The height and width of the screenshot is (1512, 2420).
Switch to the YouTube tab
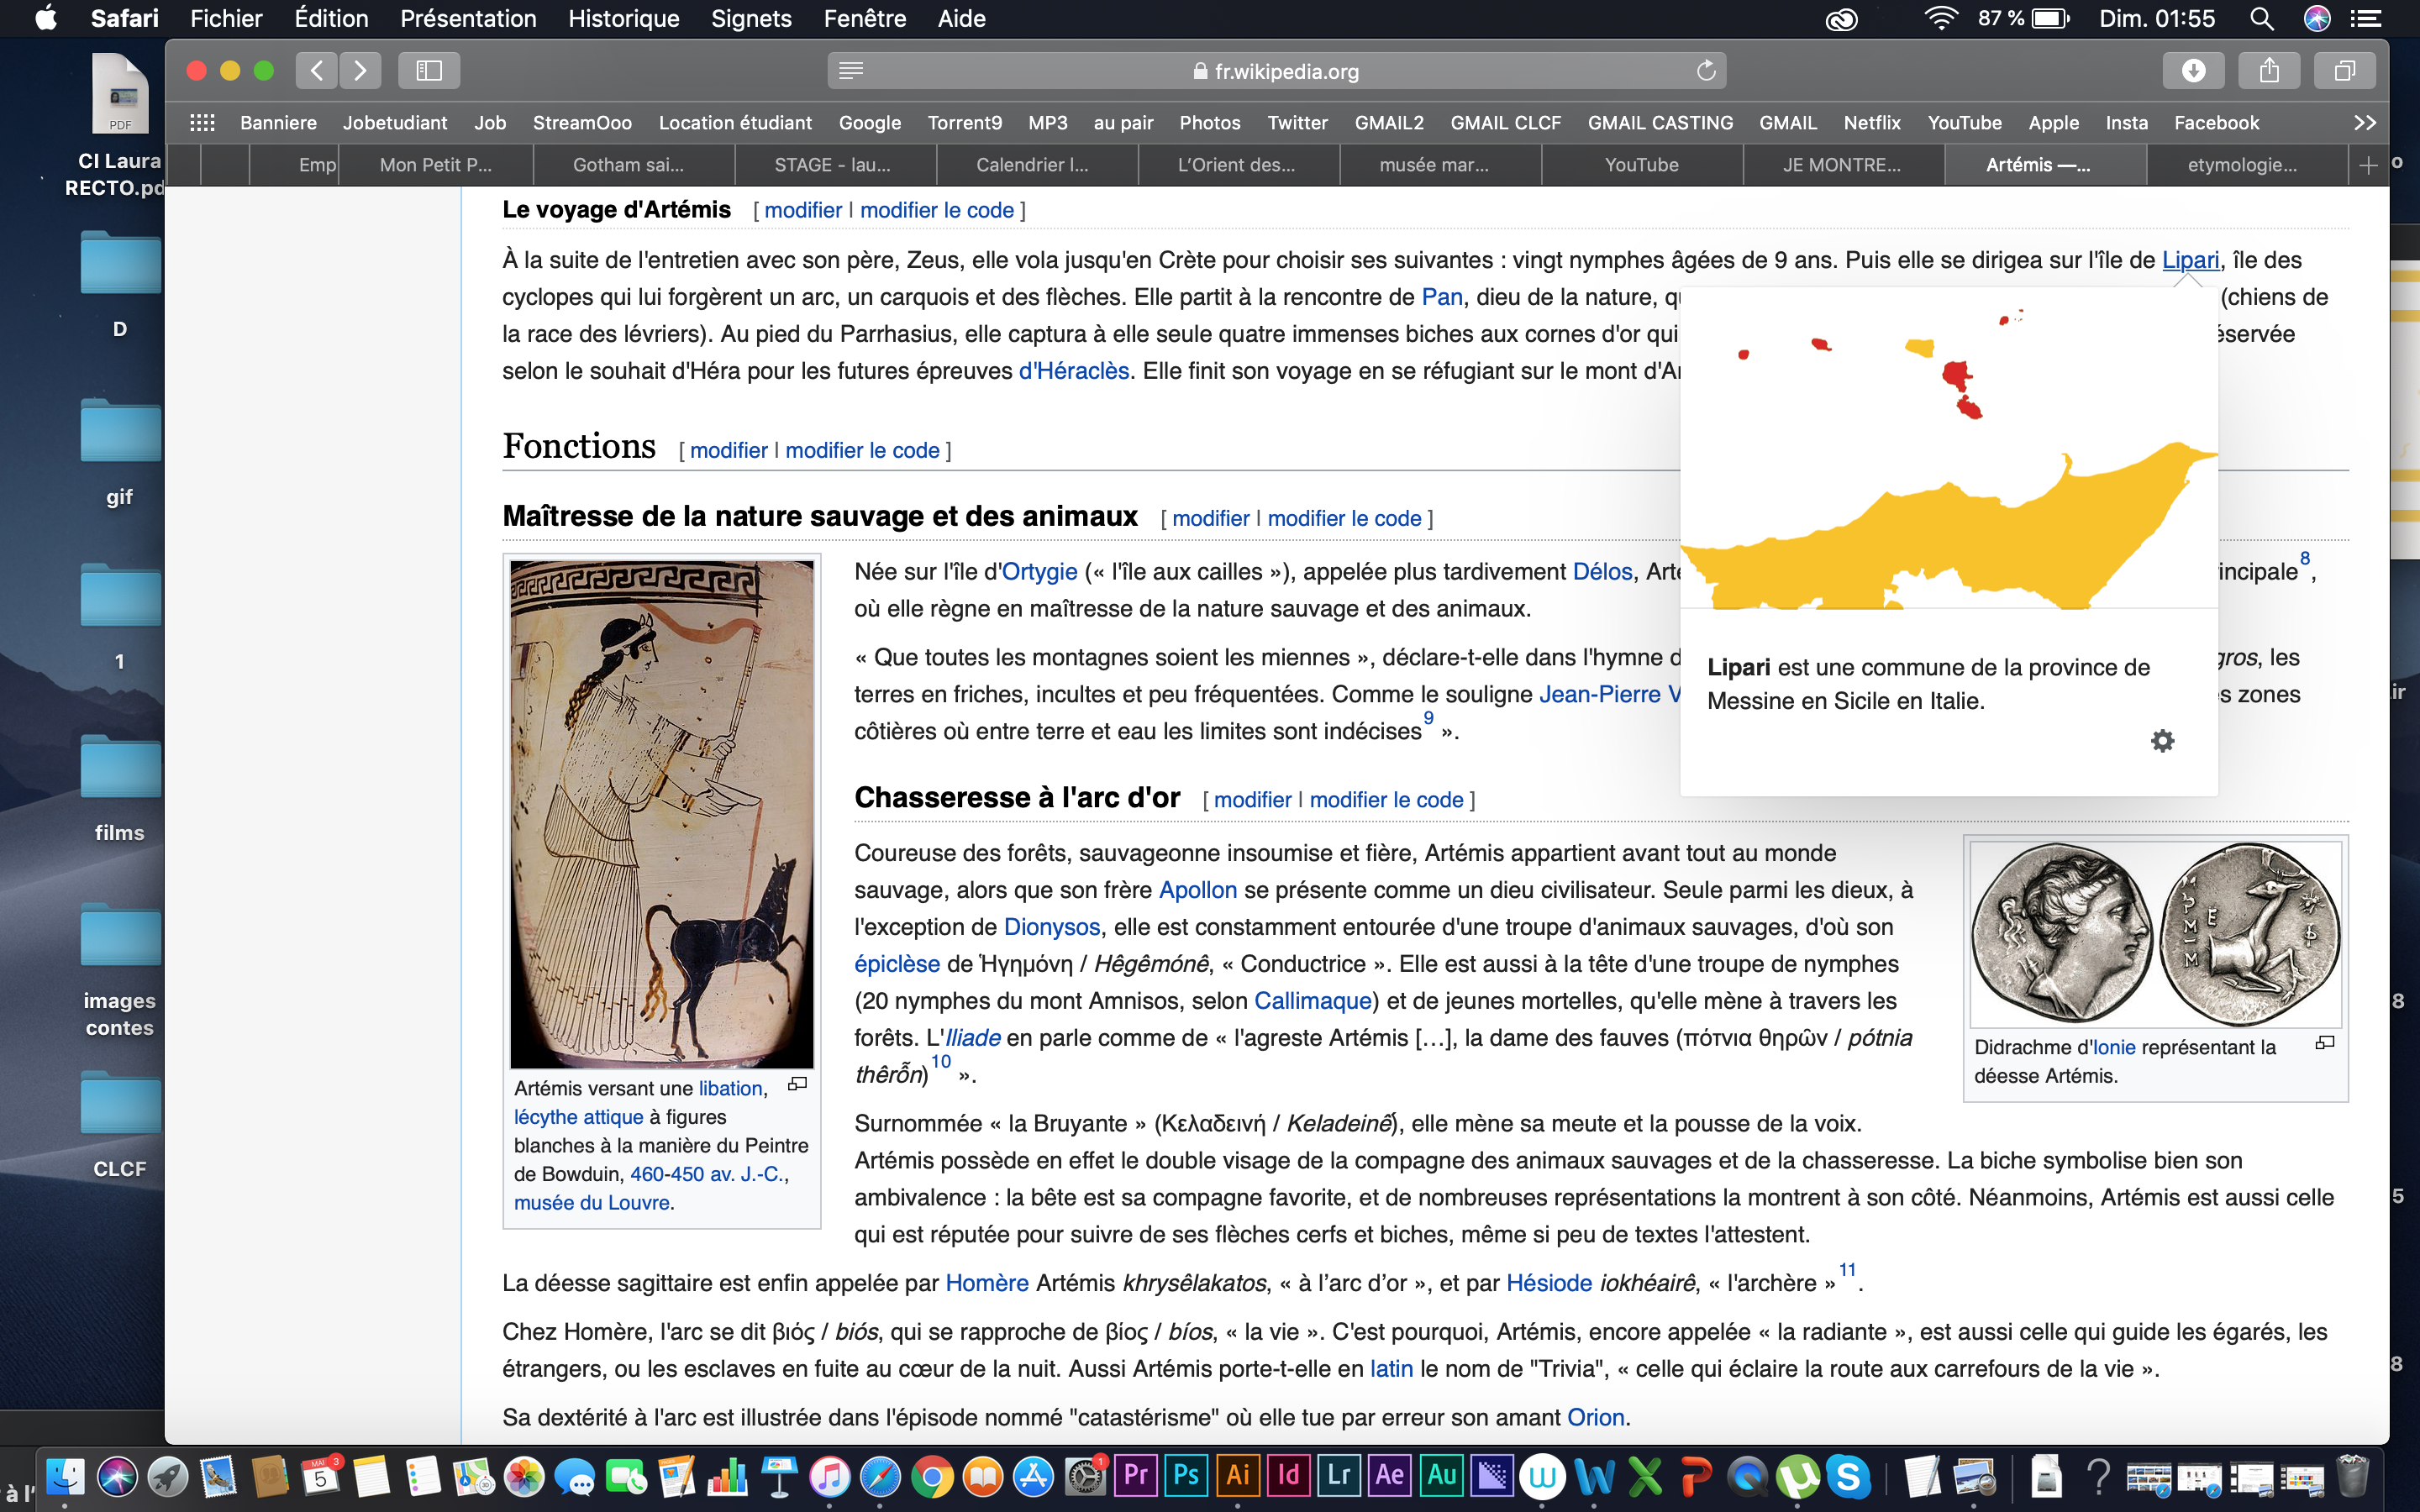1641,165
